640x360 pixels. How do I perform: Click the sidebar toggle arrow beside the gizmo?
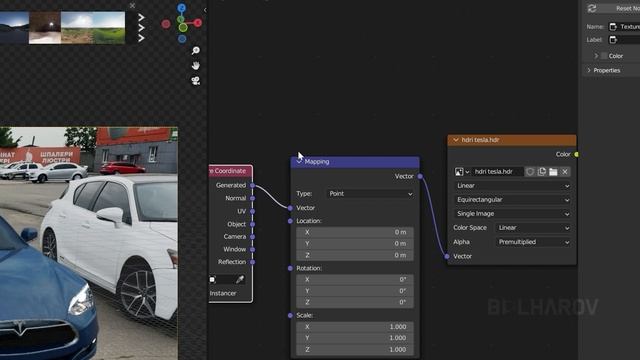coord(205,10)
